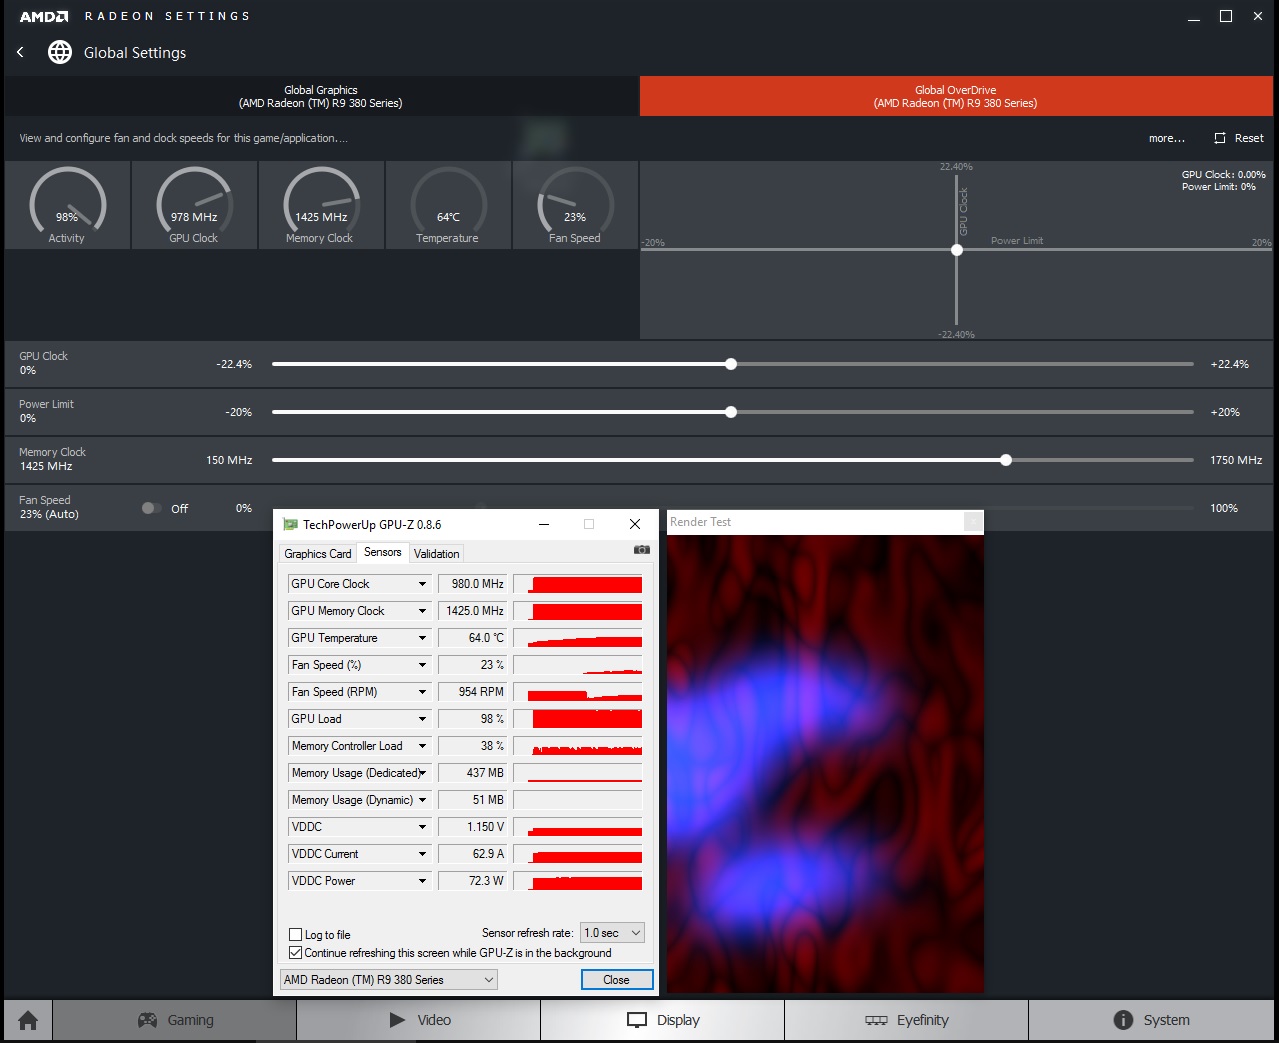Viewport: 1279px width, 1043px height.
Task: Click the Video play icon
Action: coord(398,1020)
